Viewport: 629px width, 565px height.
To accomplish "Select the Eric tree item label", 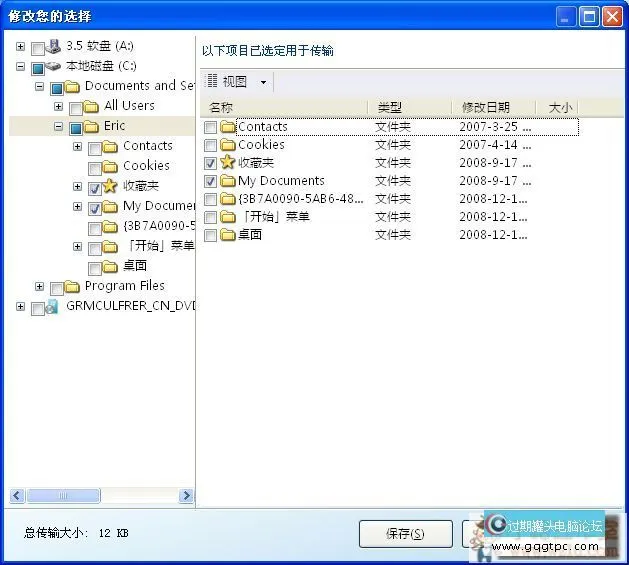I will 114,126.
